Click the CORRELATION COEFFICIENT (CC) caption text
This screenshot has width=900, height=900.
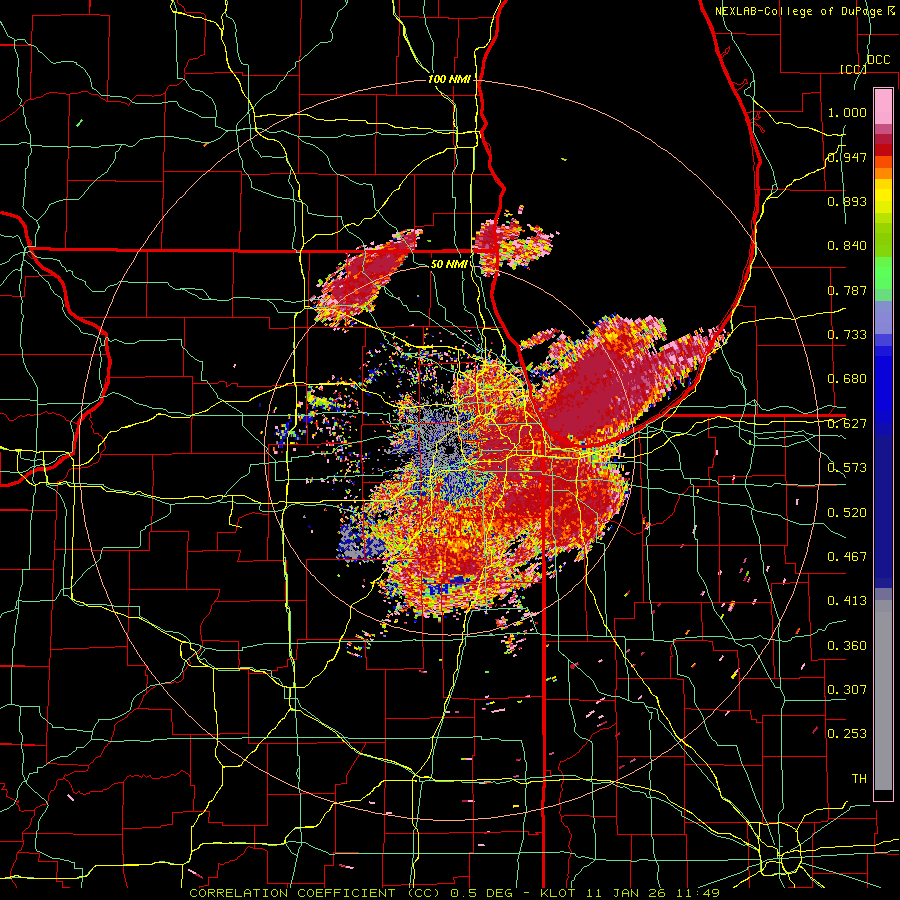point(315,893)
